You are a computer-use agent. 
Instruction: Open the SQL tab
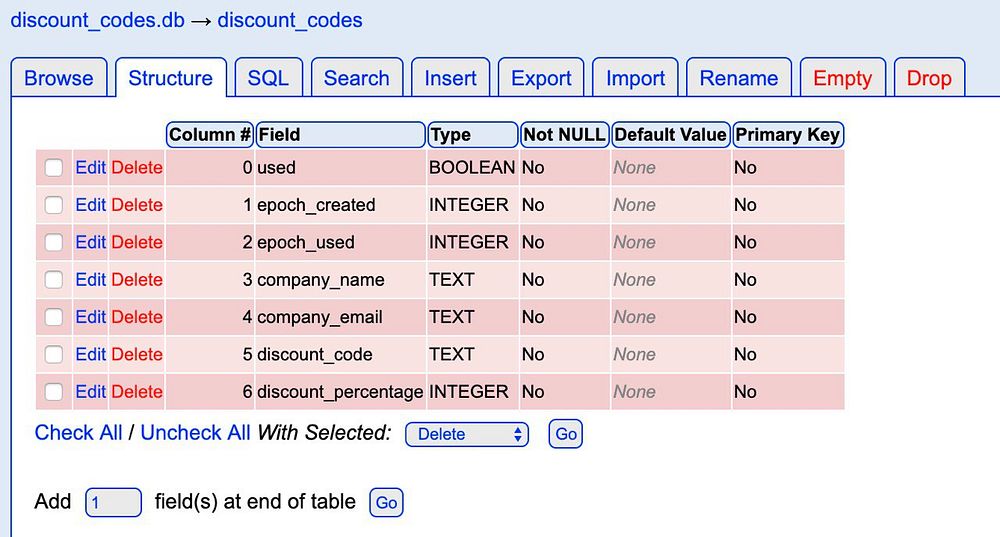(x=268, y=78)
